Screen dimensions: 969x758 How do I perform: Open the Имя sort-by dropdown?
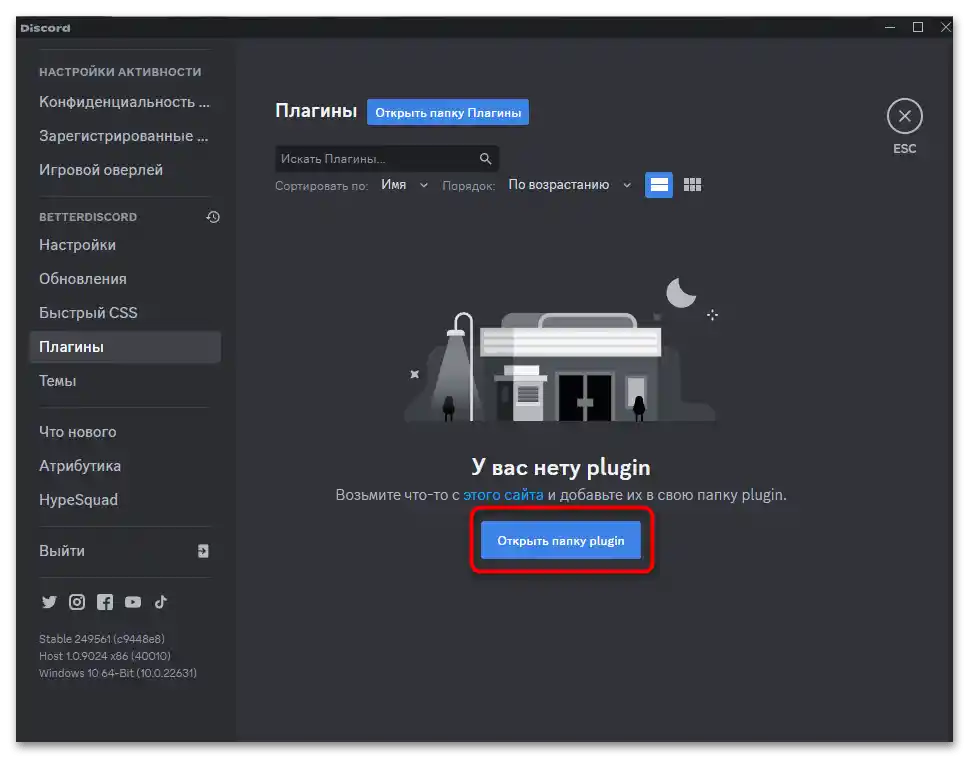[404, 185]
